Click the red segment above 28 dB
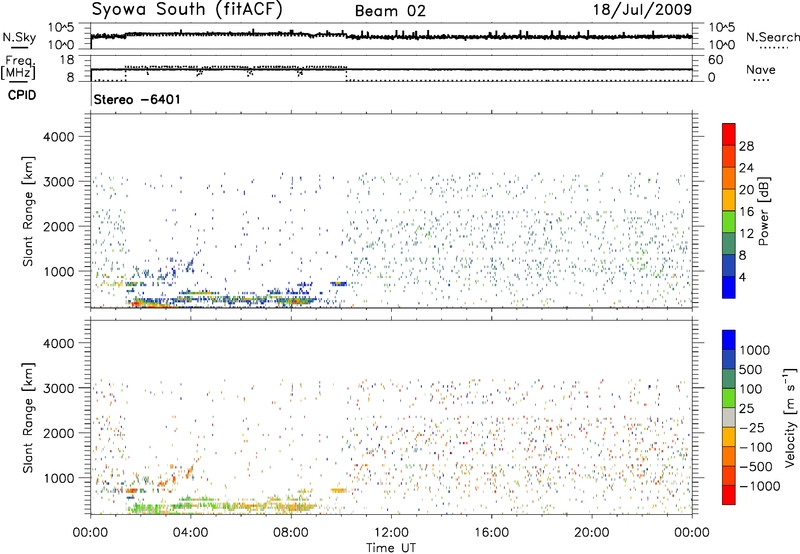The width and height of the screenshot is (800, 554). pyautogui.click(x=729, y=134)
